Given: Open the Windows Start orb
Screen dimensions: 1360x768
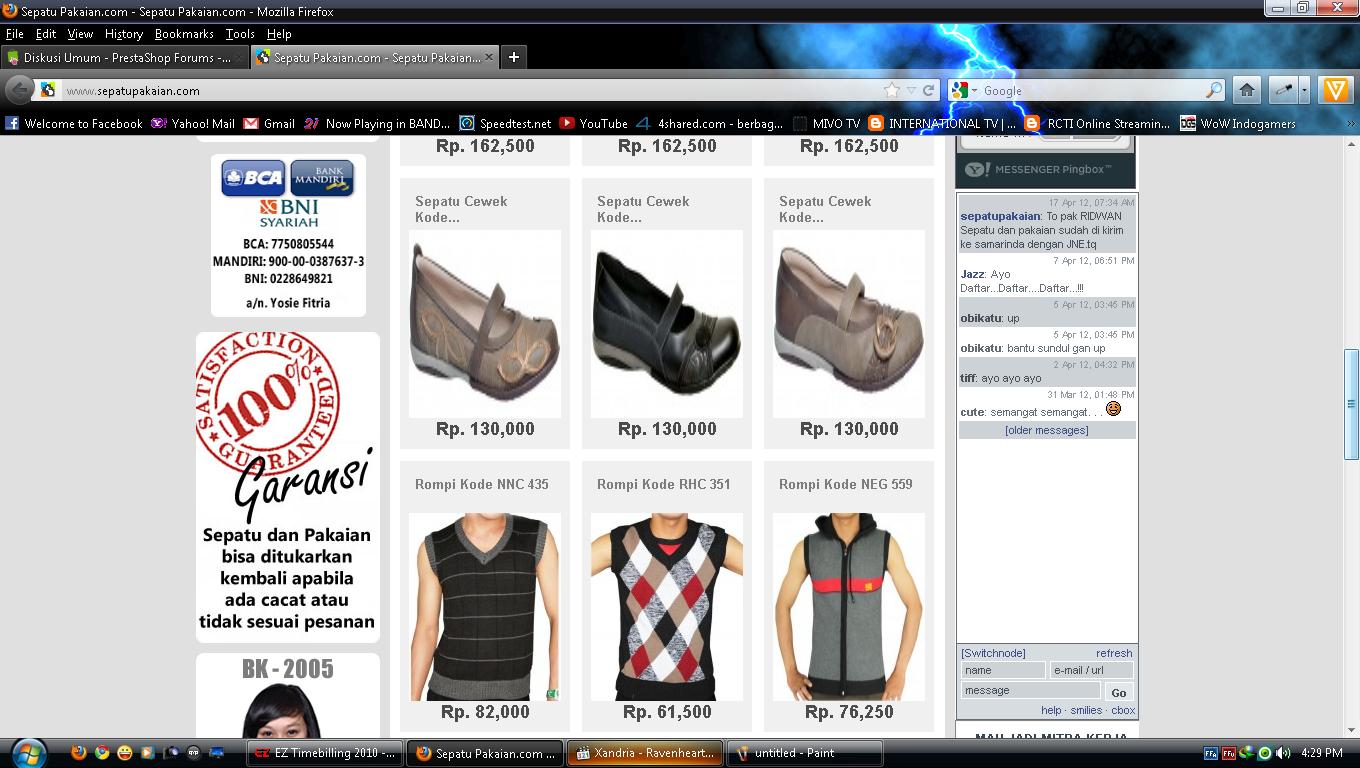Looking at the screenshot, I should pyautogui.click(x=27, y=752).
